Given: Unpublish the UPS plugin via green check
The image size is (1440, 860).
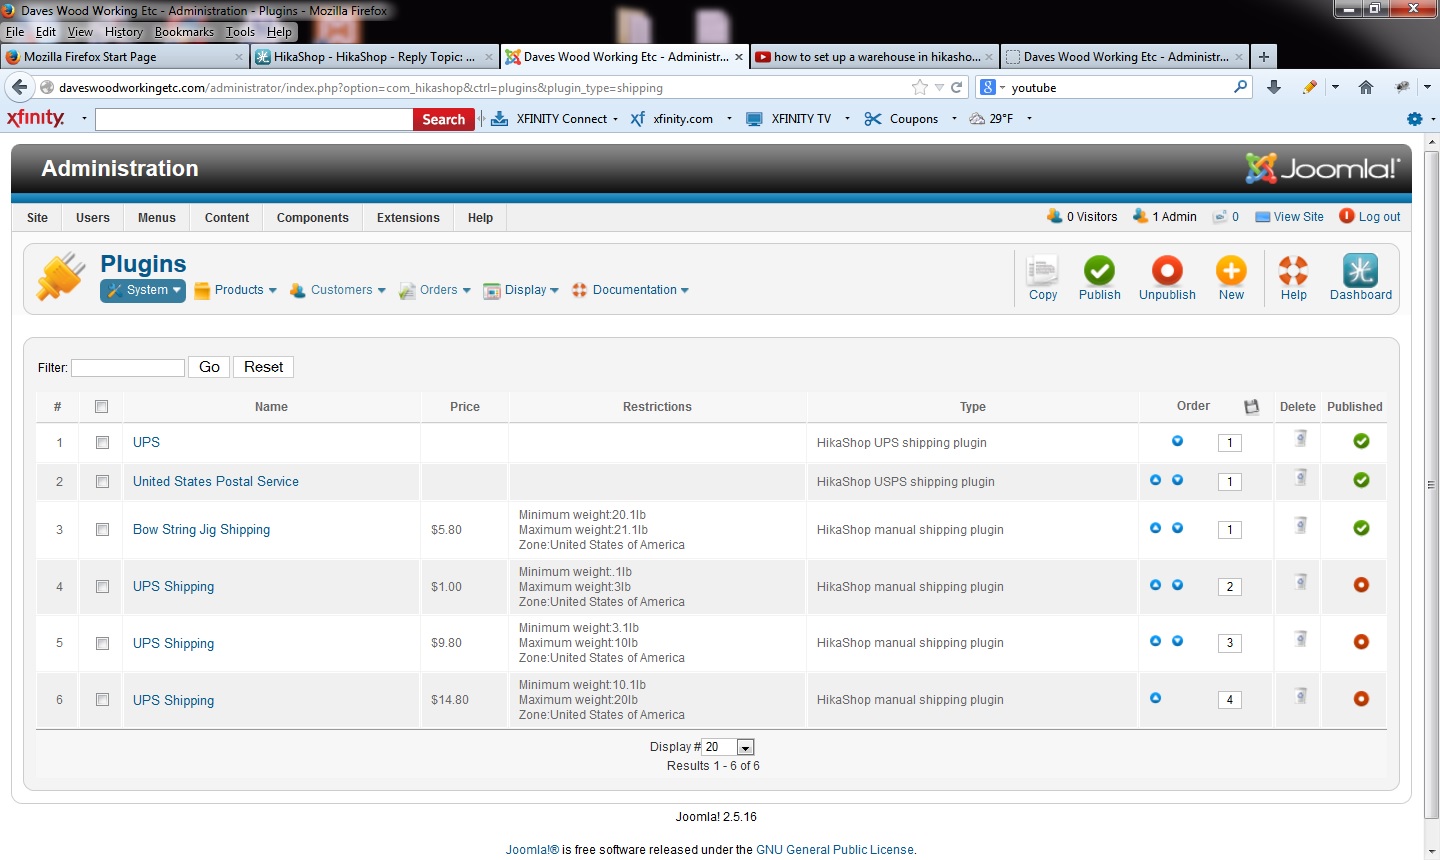Looking at the screenshot, I should tap(1361, 441).
